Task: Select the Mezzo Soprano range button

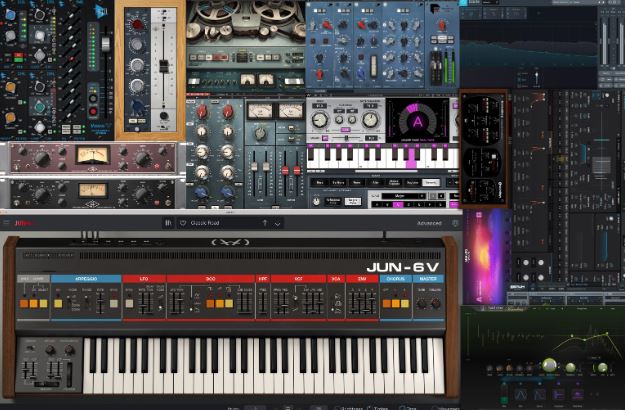Action: pos(394,182)
